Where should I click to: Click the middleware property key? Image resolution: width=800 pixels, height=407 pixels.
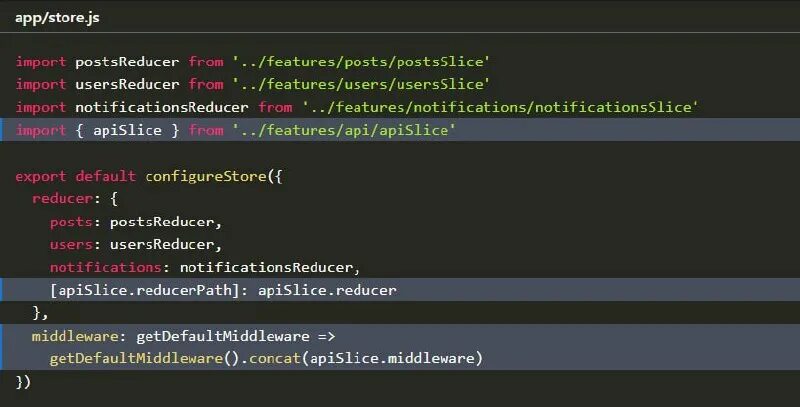75,337
